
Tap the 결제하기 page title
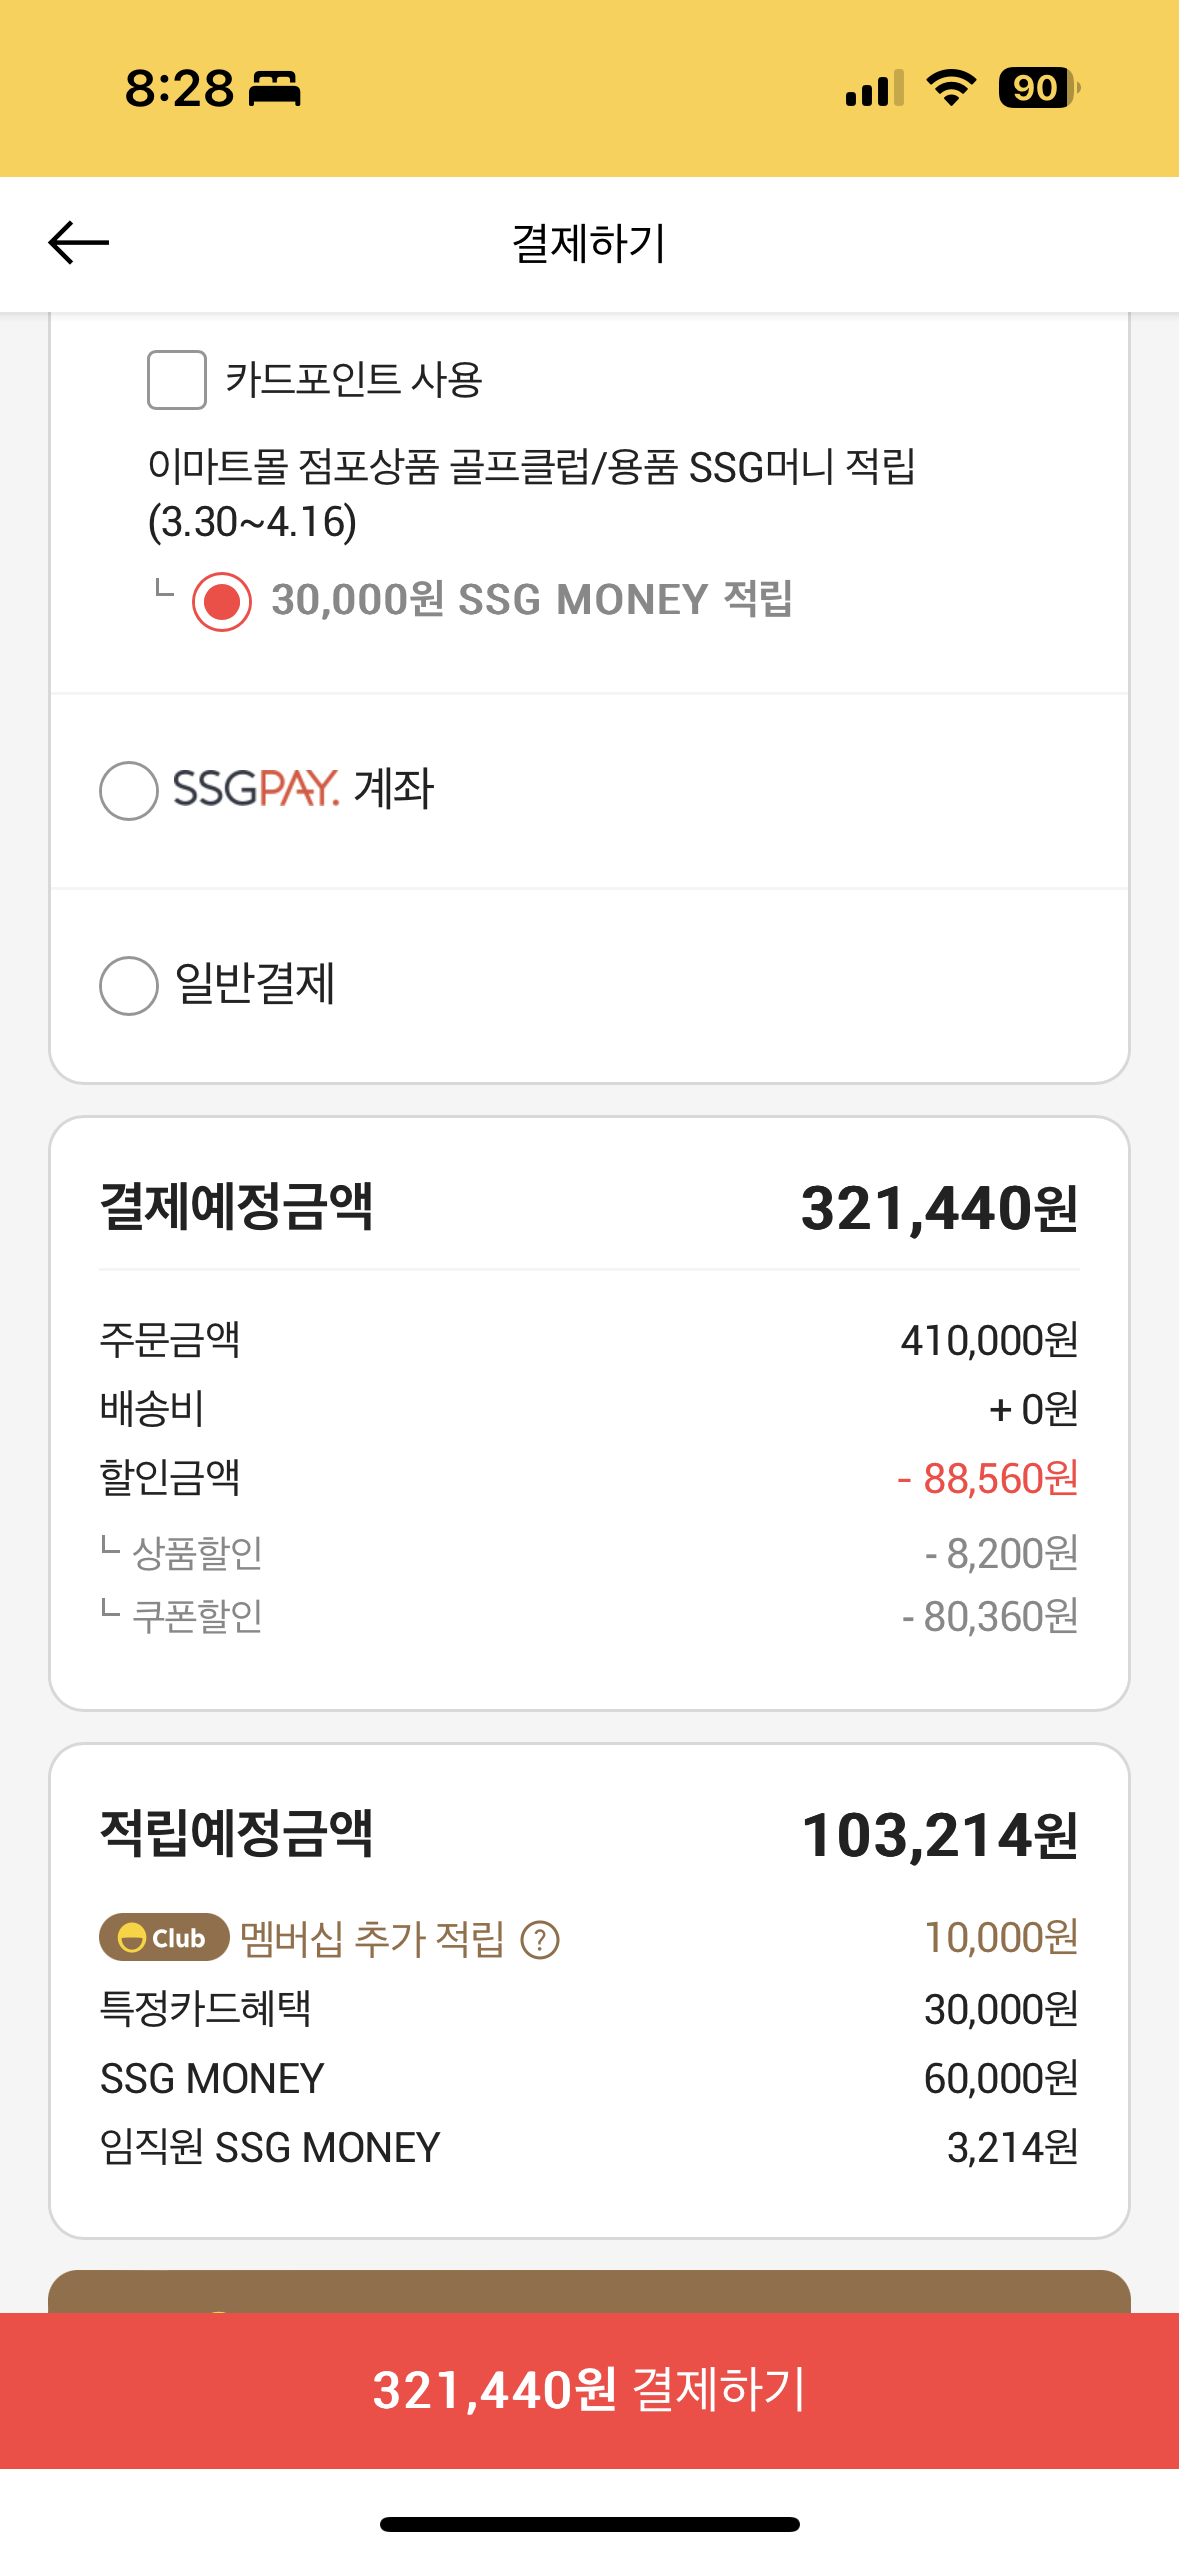[x=589, y=244]
